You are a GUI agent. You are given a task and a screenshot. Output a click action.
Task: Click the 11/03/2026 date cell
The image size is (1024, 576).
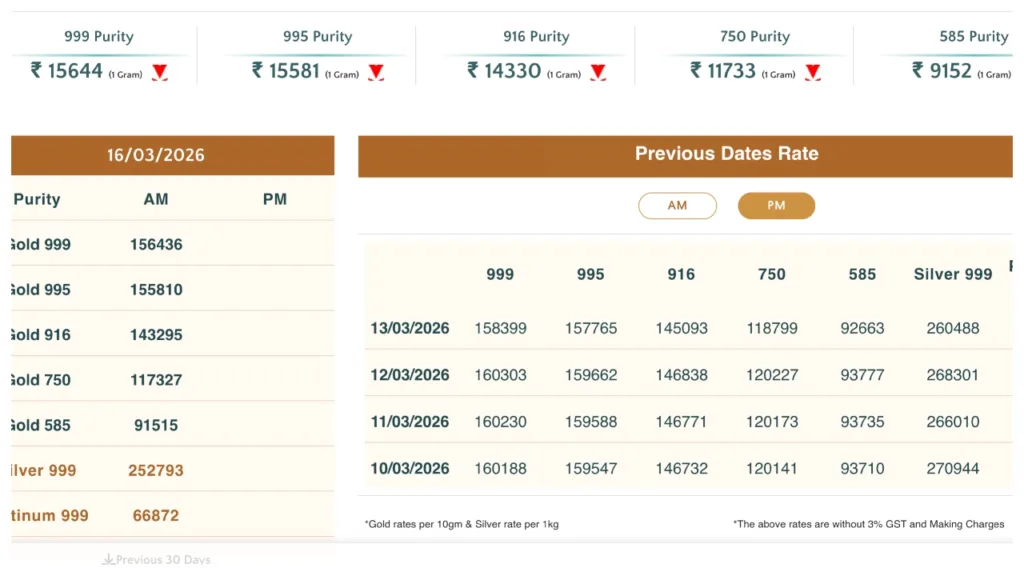coord(410,422)
